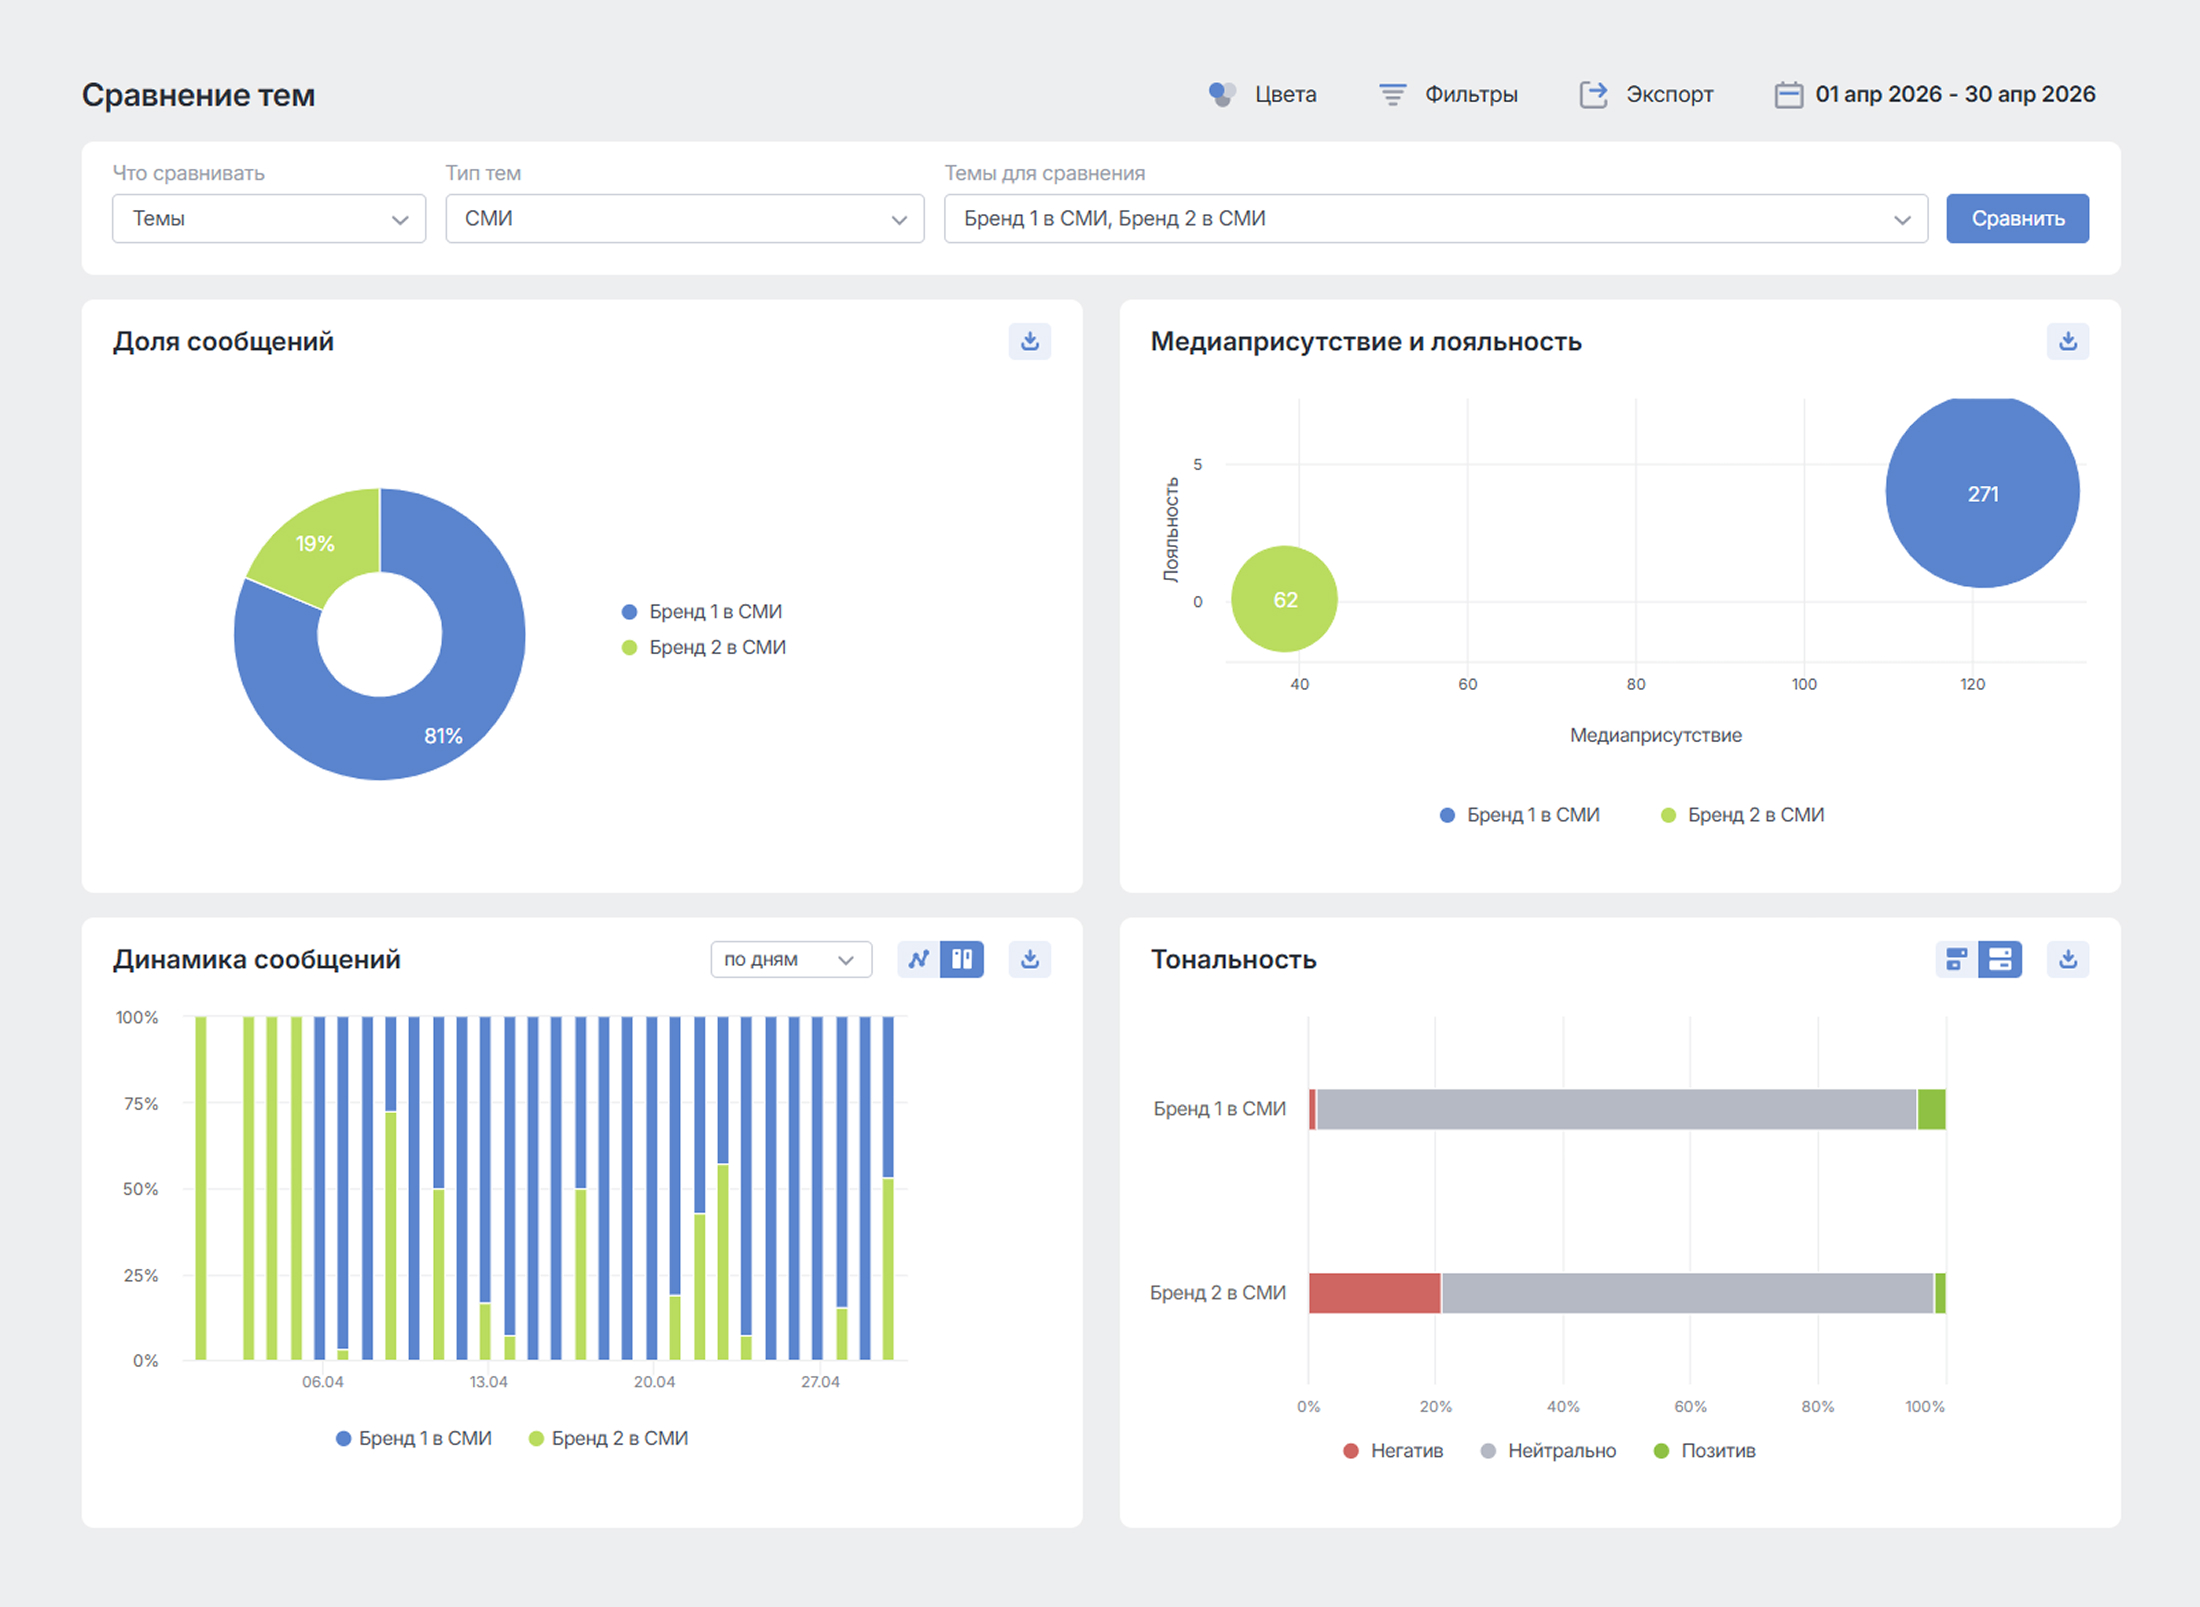This screenshot has width=2200, height=1607.
Task: Click the Экспорт export icon
Action: click(x=1593, y=95)
